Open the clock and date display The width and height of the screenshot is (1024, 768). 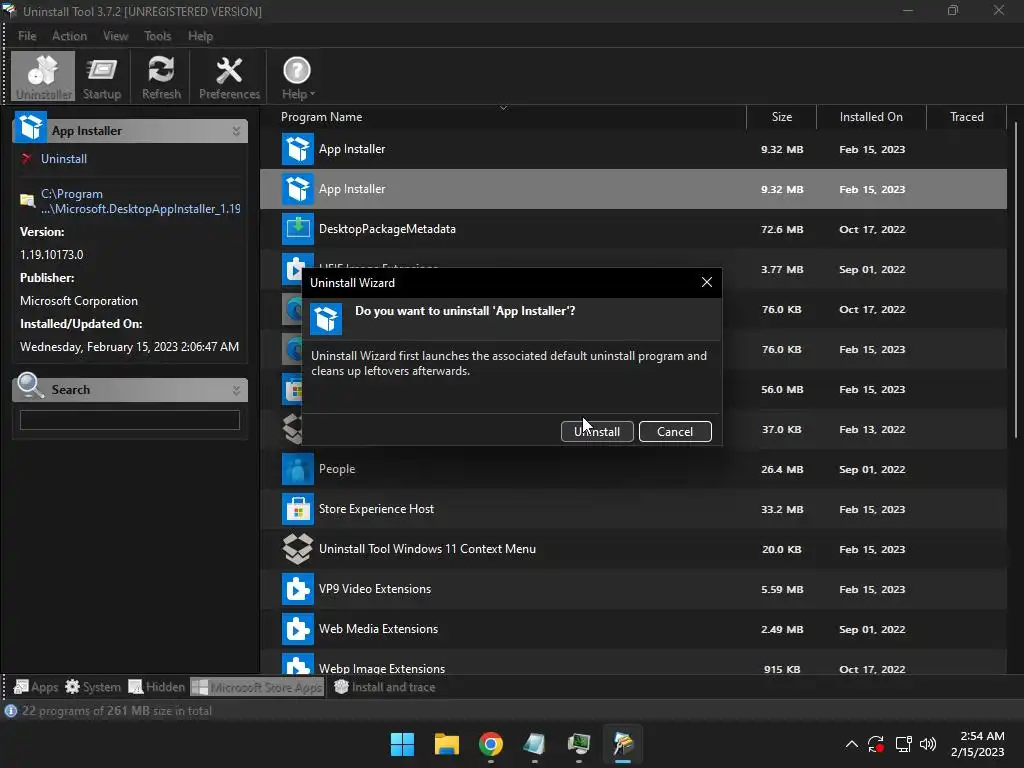977,744
